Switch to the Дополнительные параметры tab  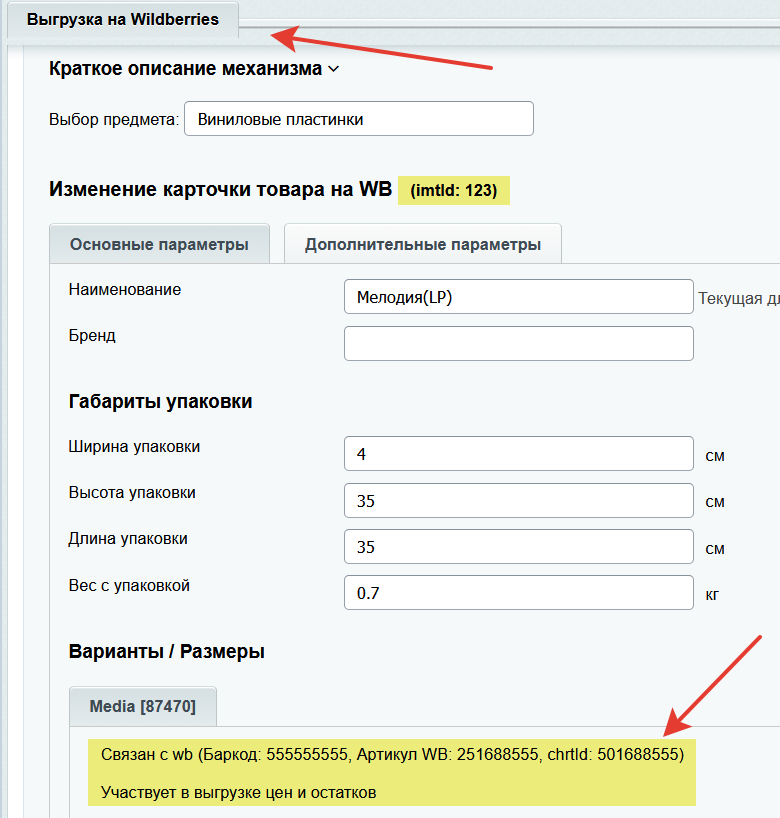[422, 245]
